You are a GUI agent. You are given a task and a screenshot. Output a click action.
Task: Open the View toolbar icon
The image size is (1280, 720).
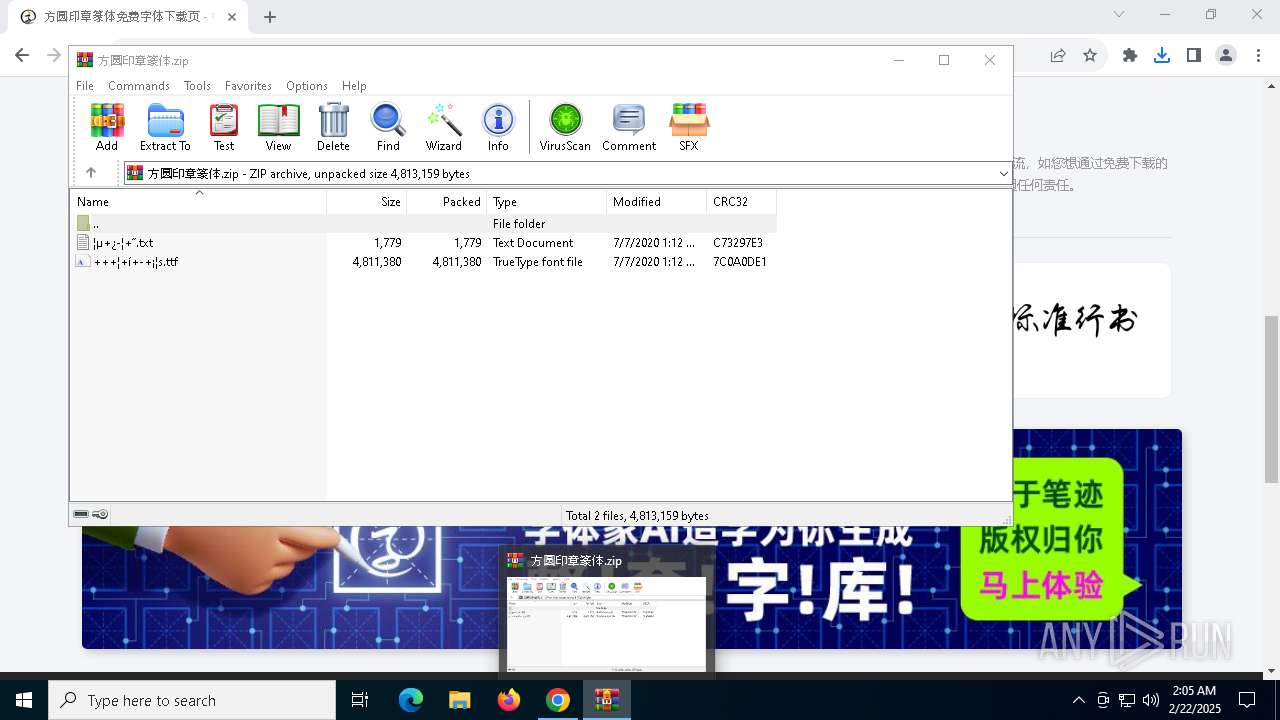click(278, 127)
